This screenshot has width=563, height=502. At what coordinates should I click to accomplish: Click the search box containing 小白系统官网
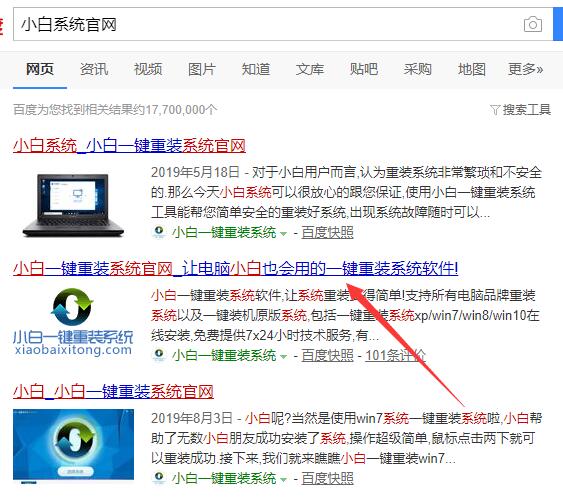coord(283,24)
